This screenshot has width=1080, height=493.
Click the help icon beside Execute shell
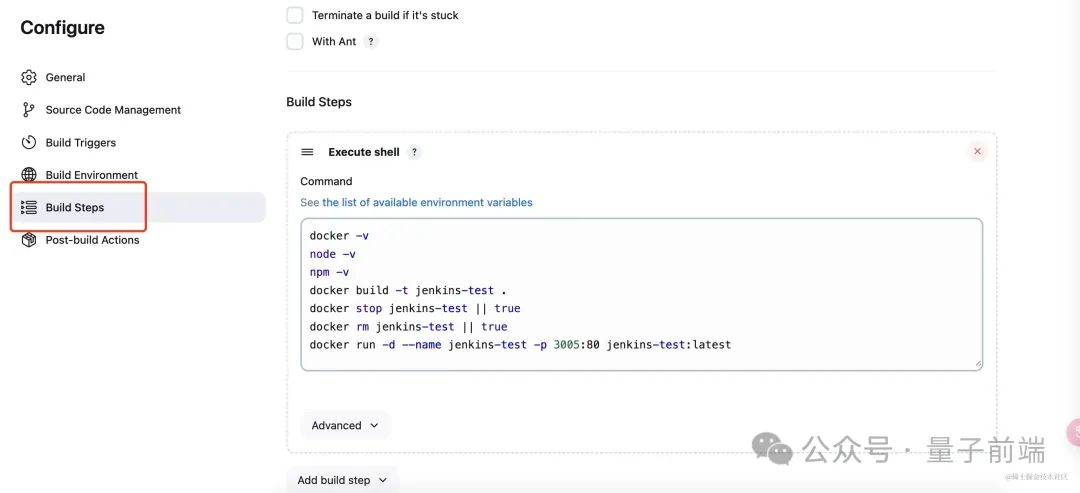(x=414, y=152)
